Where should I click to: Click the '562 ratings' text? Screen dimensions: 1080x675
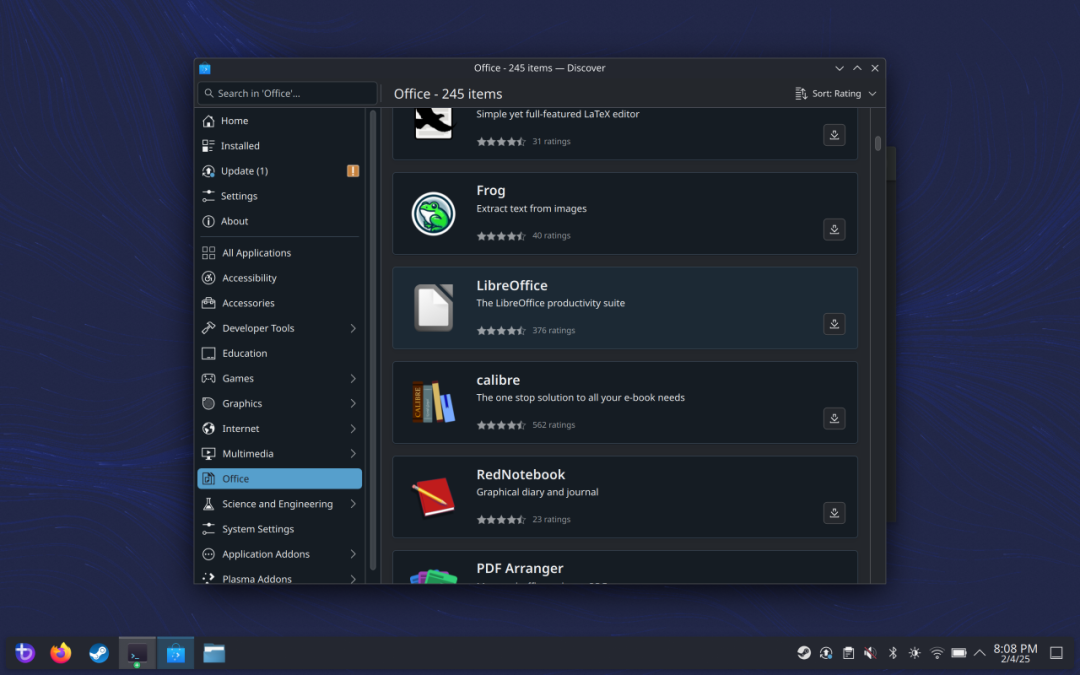(x=553, y=425)
